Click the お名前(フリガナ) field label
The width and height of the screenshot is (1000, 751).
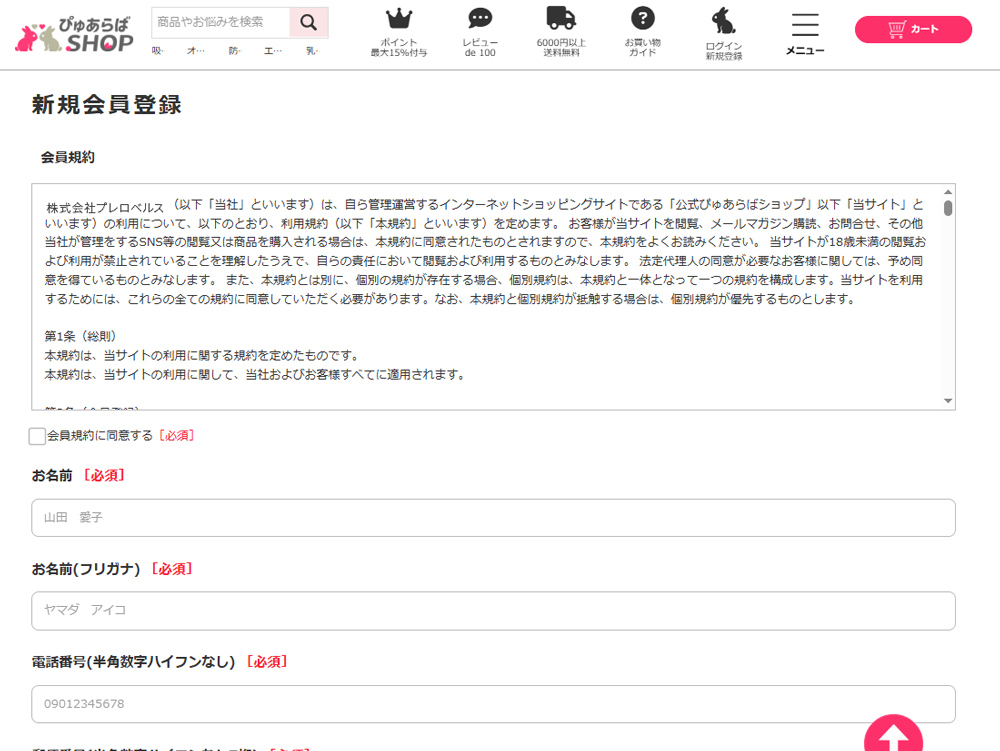pyautogui.click(x=85, y=569)
